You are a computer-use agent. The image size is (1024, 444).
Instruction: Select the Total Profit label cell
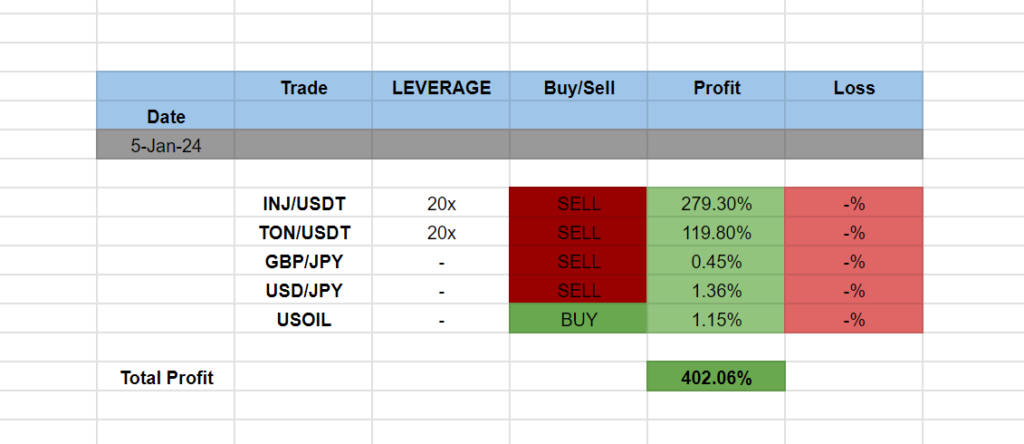coord(166,378)
